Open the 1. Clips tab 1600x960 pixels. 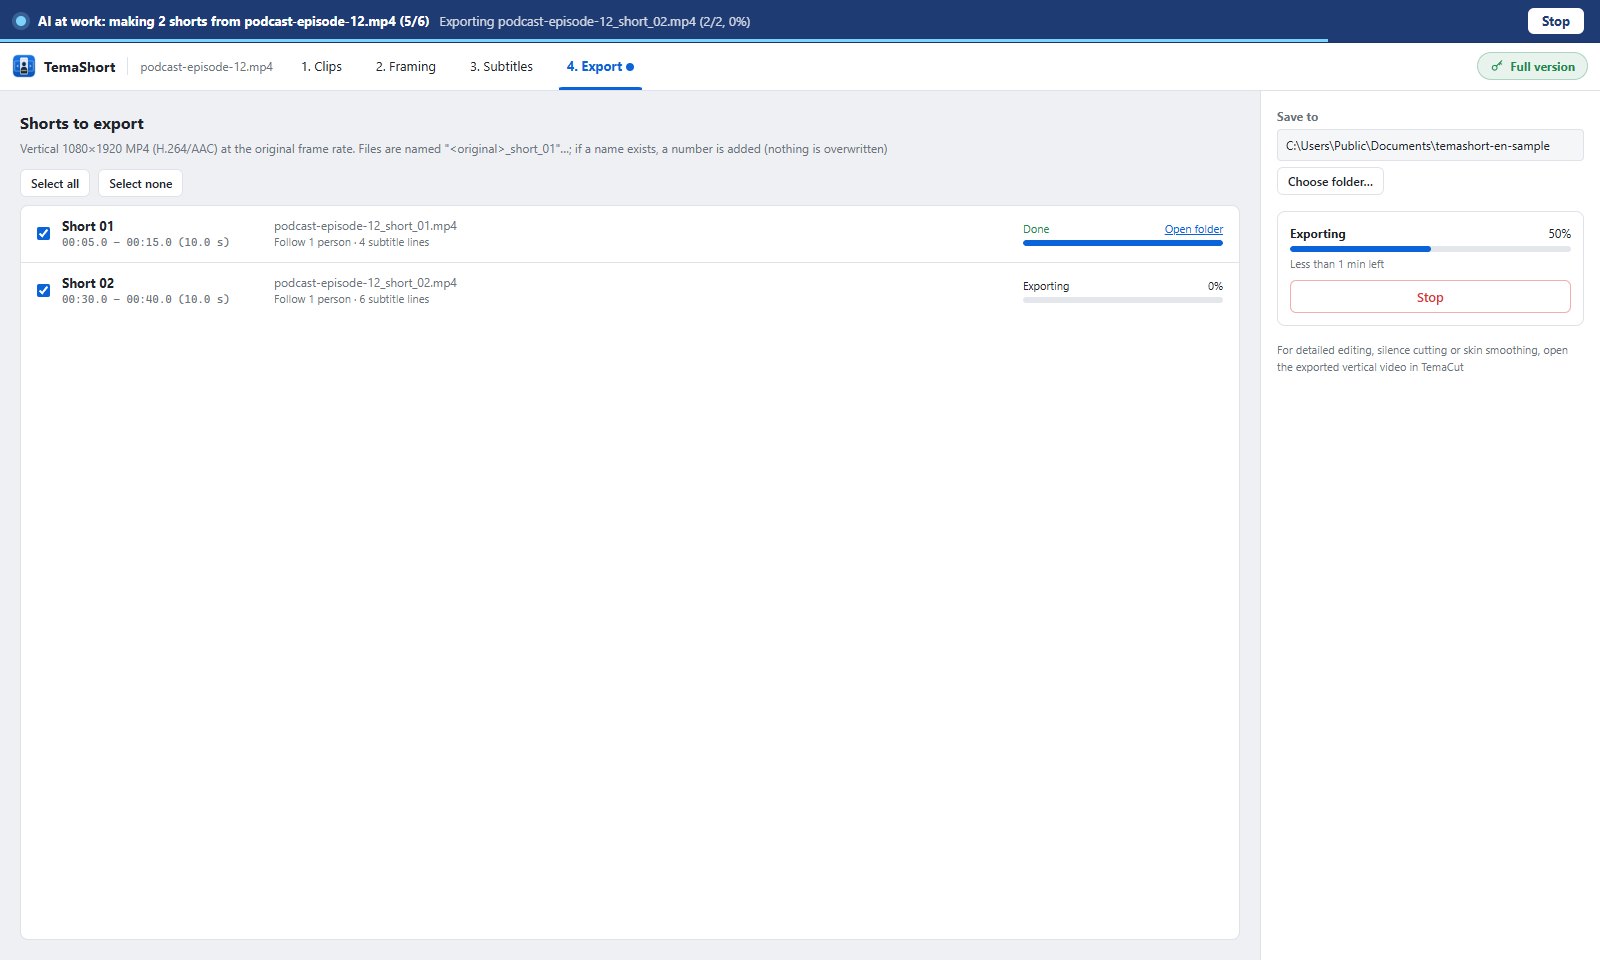[x=322, y=67]
